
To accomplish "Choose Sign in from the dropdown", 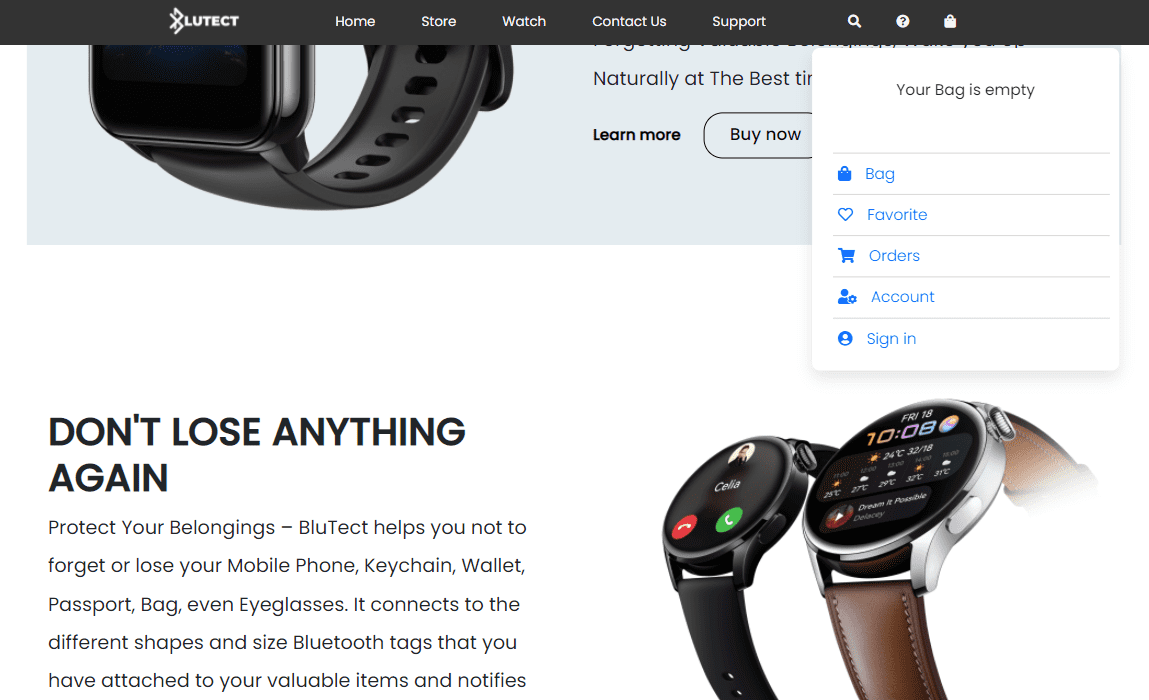I will 891,339.
